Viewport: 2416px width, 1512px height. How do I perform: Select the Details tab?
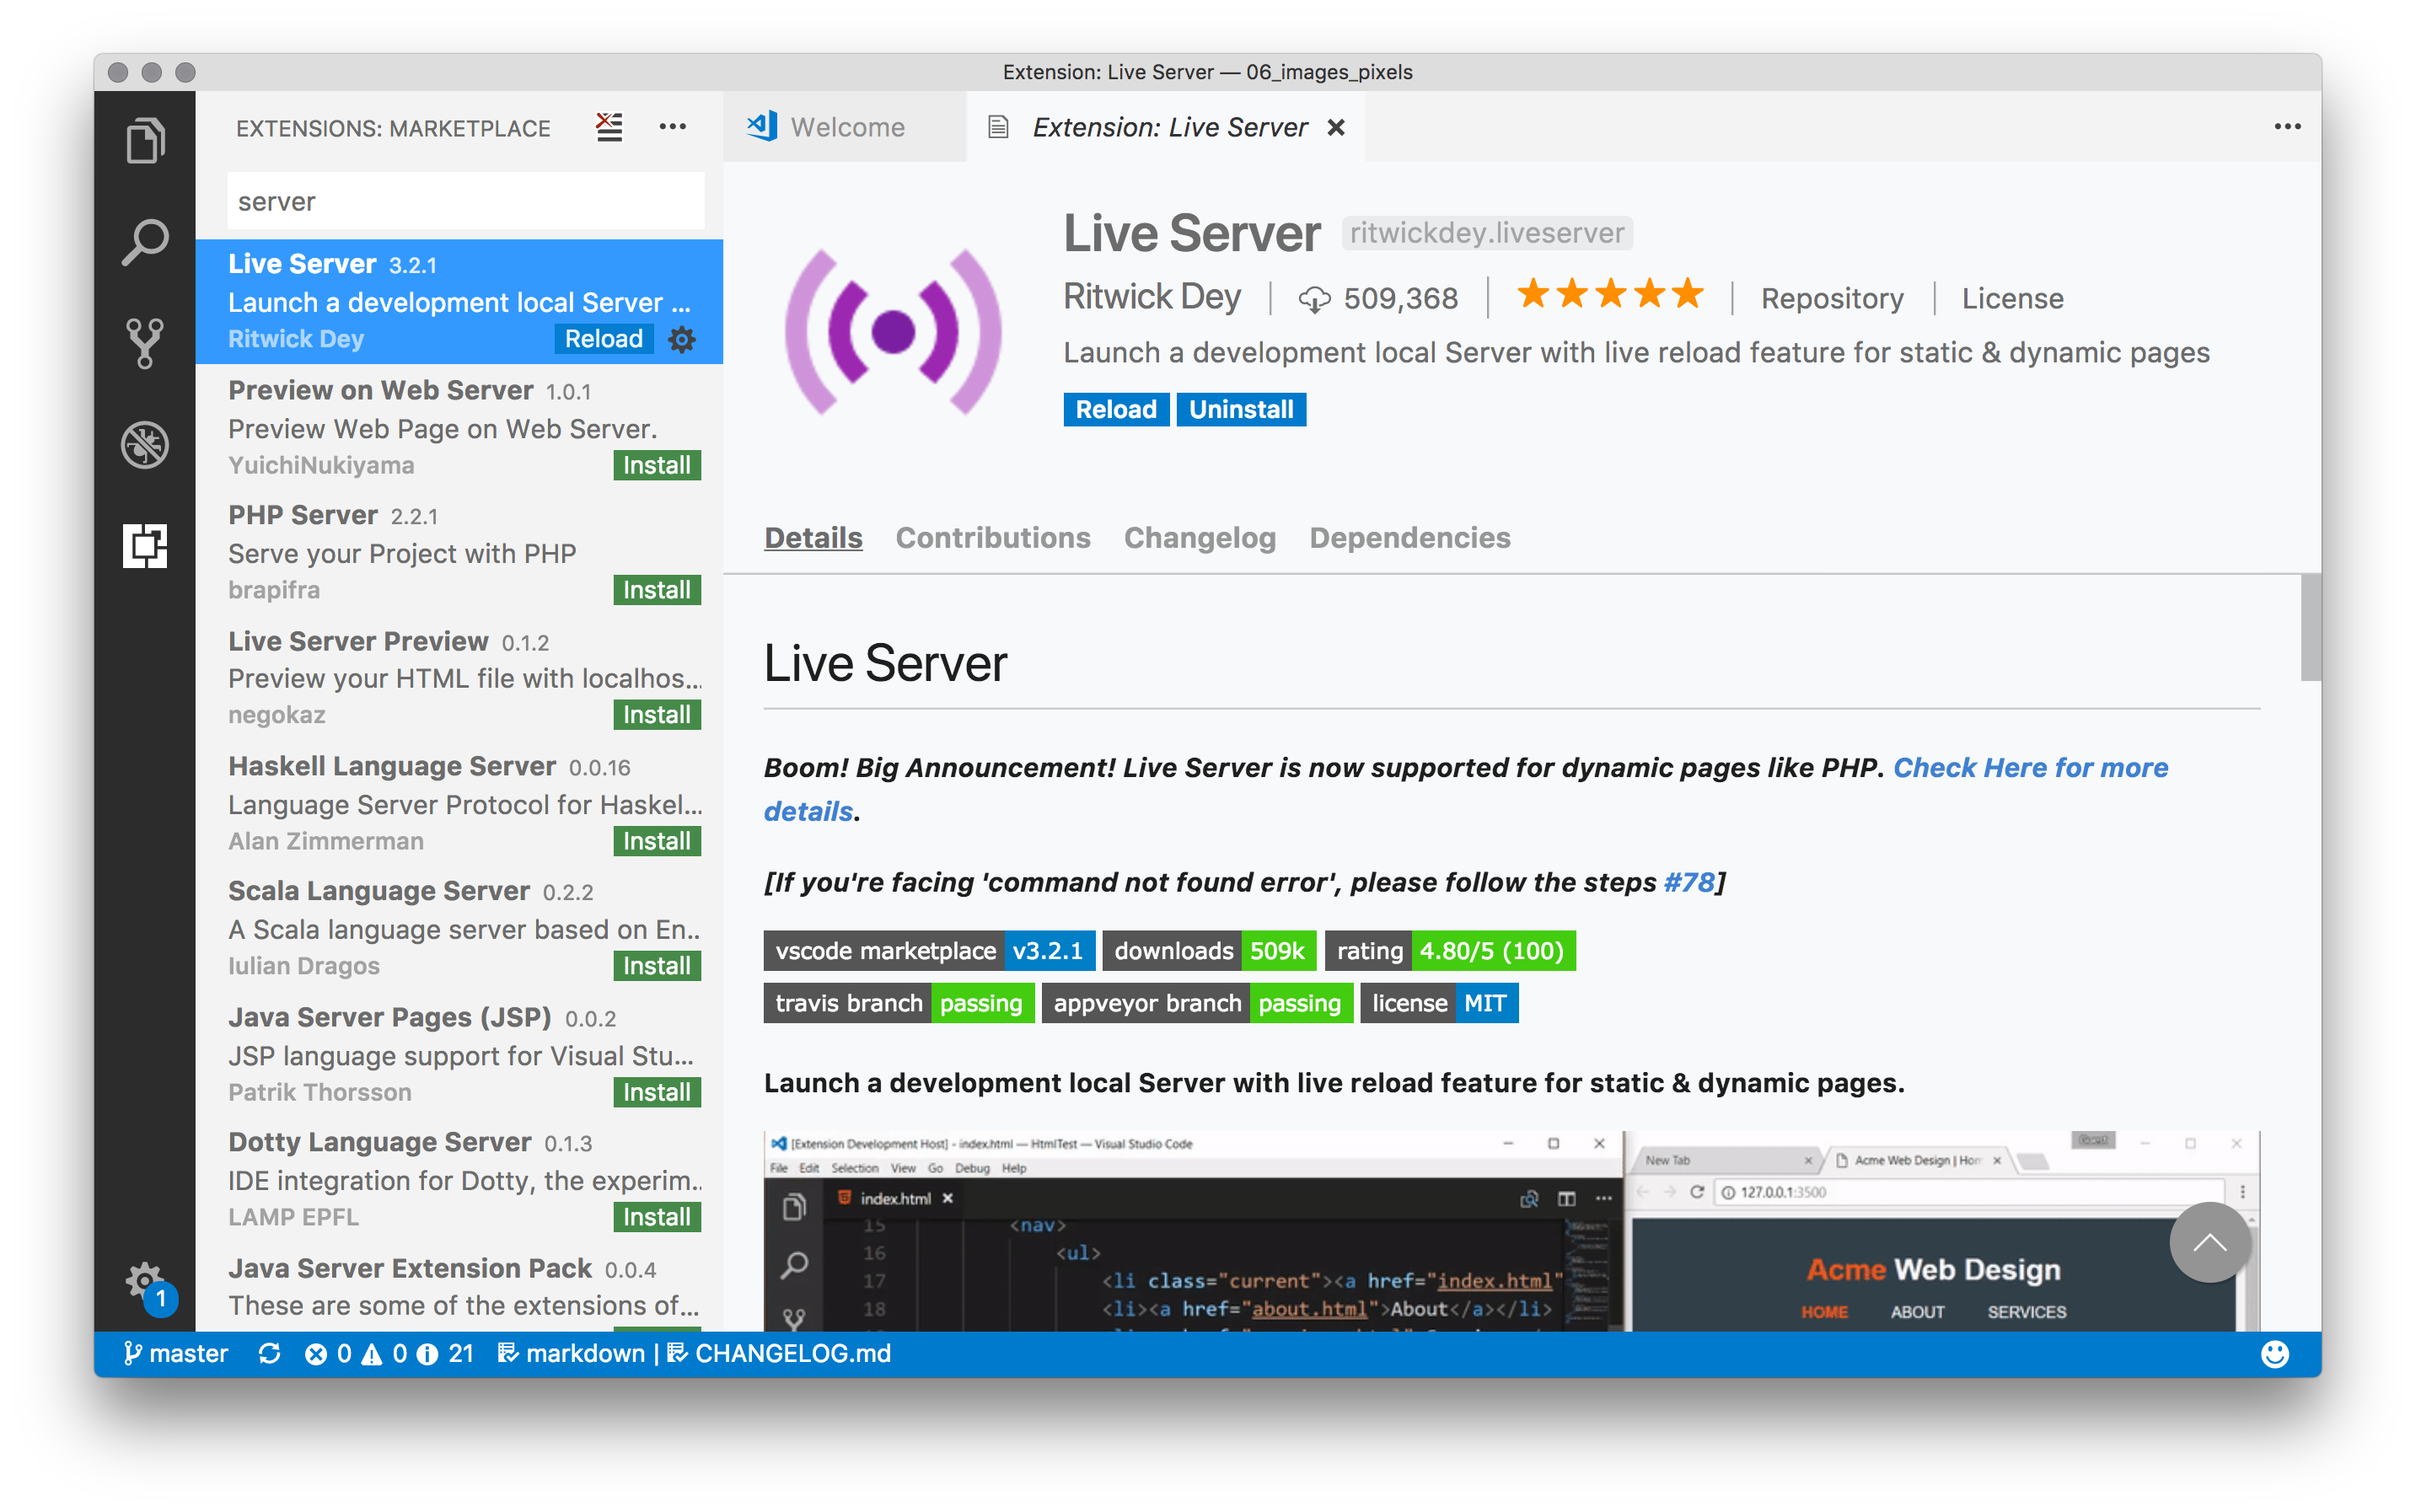[813, 538]
